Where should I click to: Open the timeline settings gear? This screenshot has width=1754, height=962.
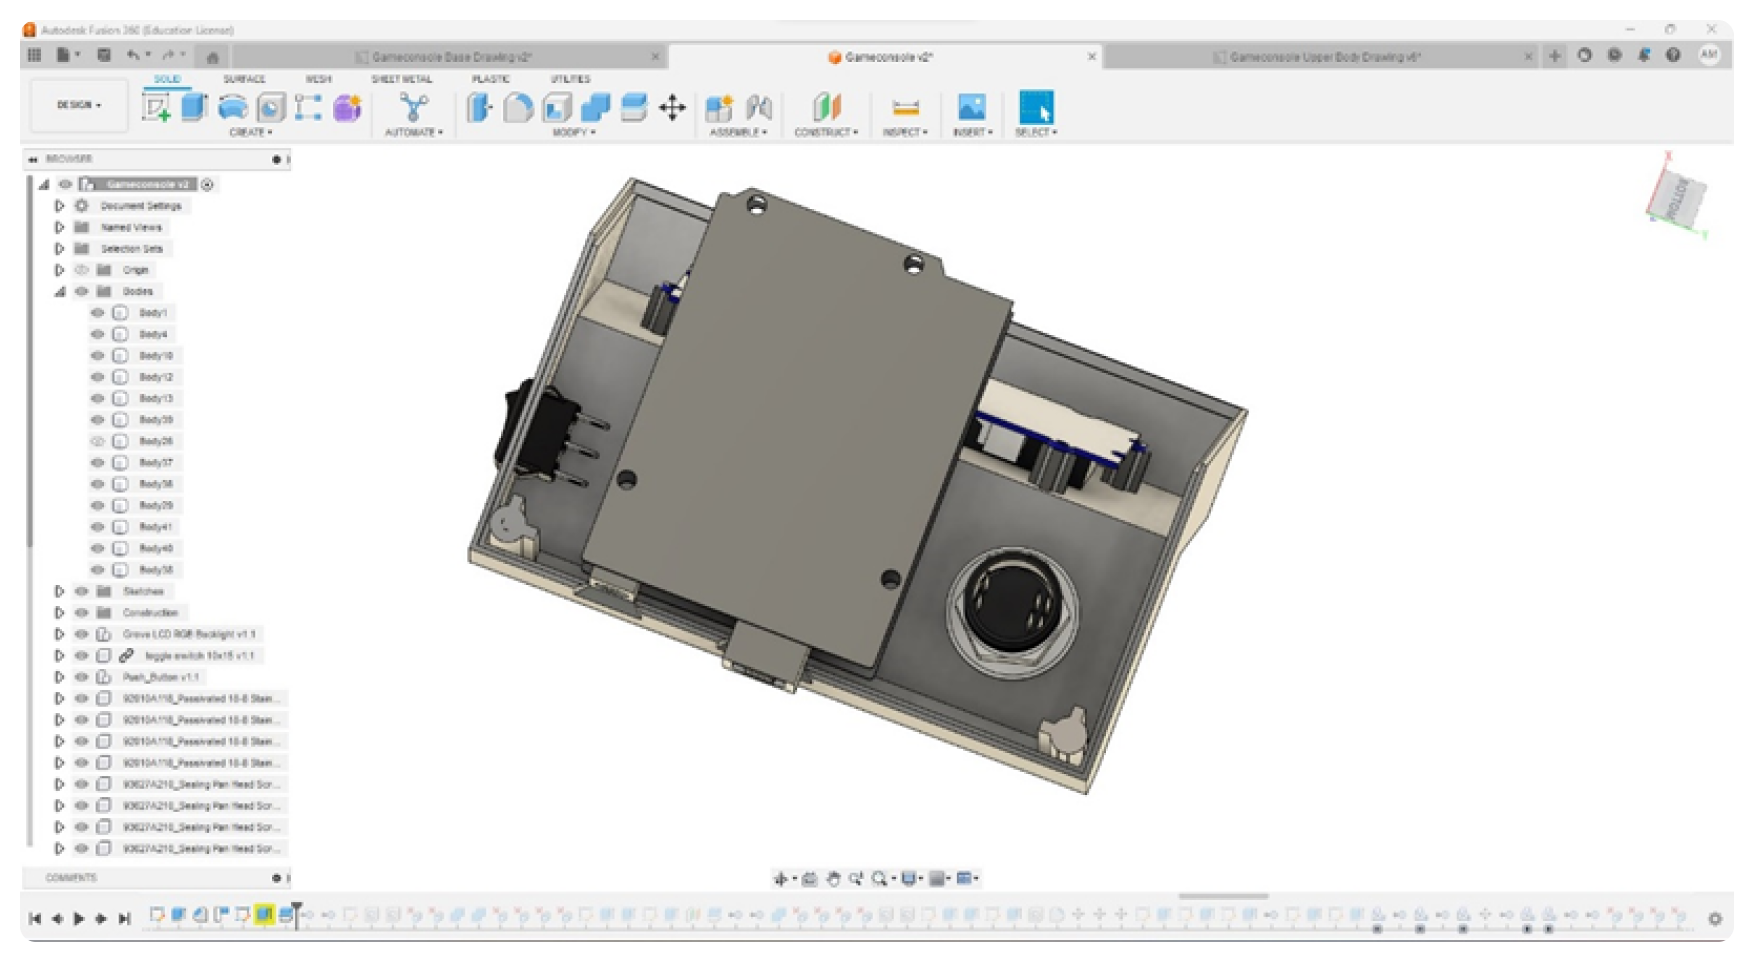(x=1715, y=918)
